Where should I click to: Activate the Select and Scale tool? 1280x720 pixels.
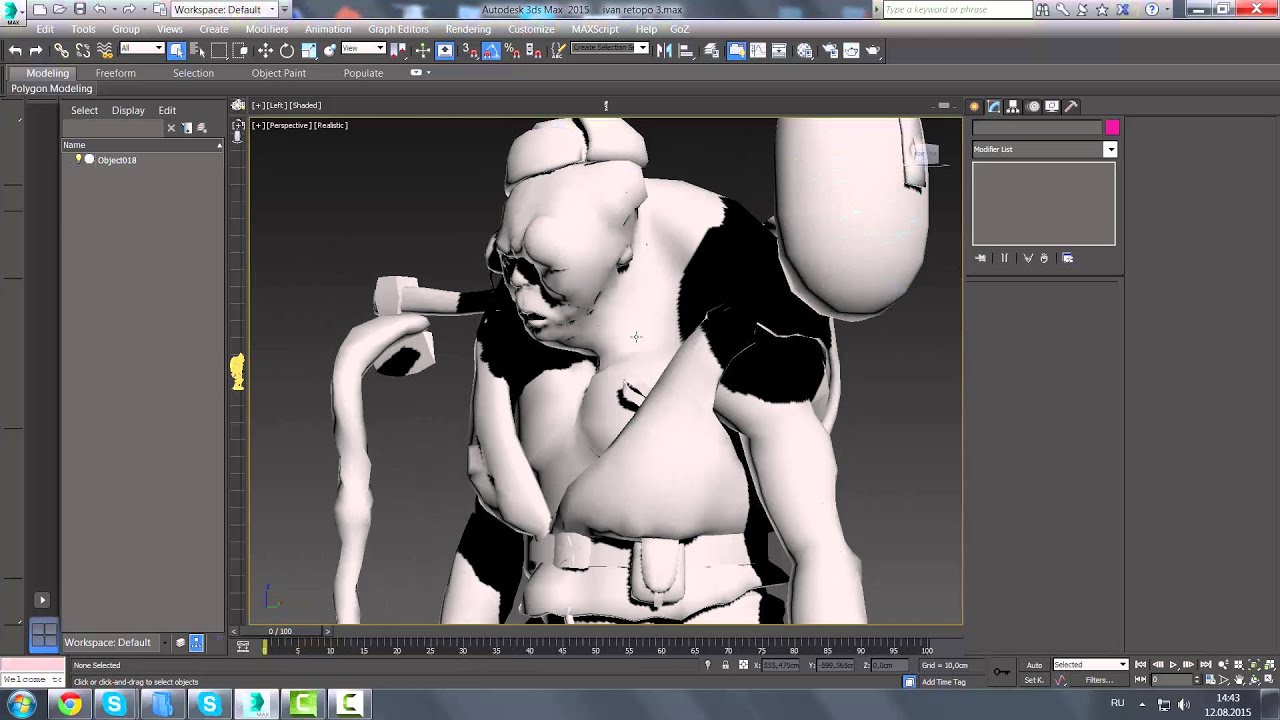click(309, 50)
